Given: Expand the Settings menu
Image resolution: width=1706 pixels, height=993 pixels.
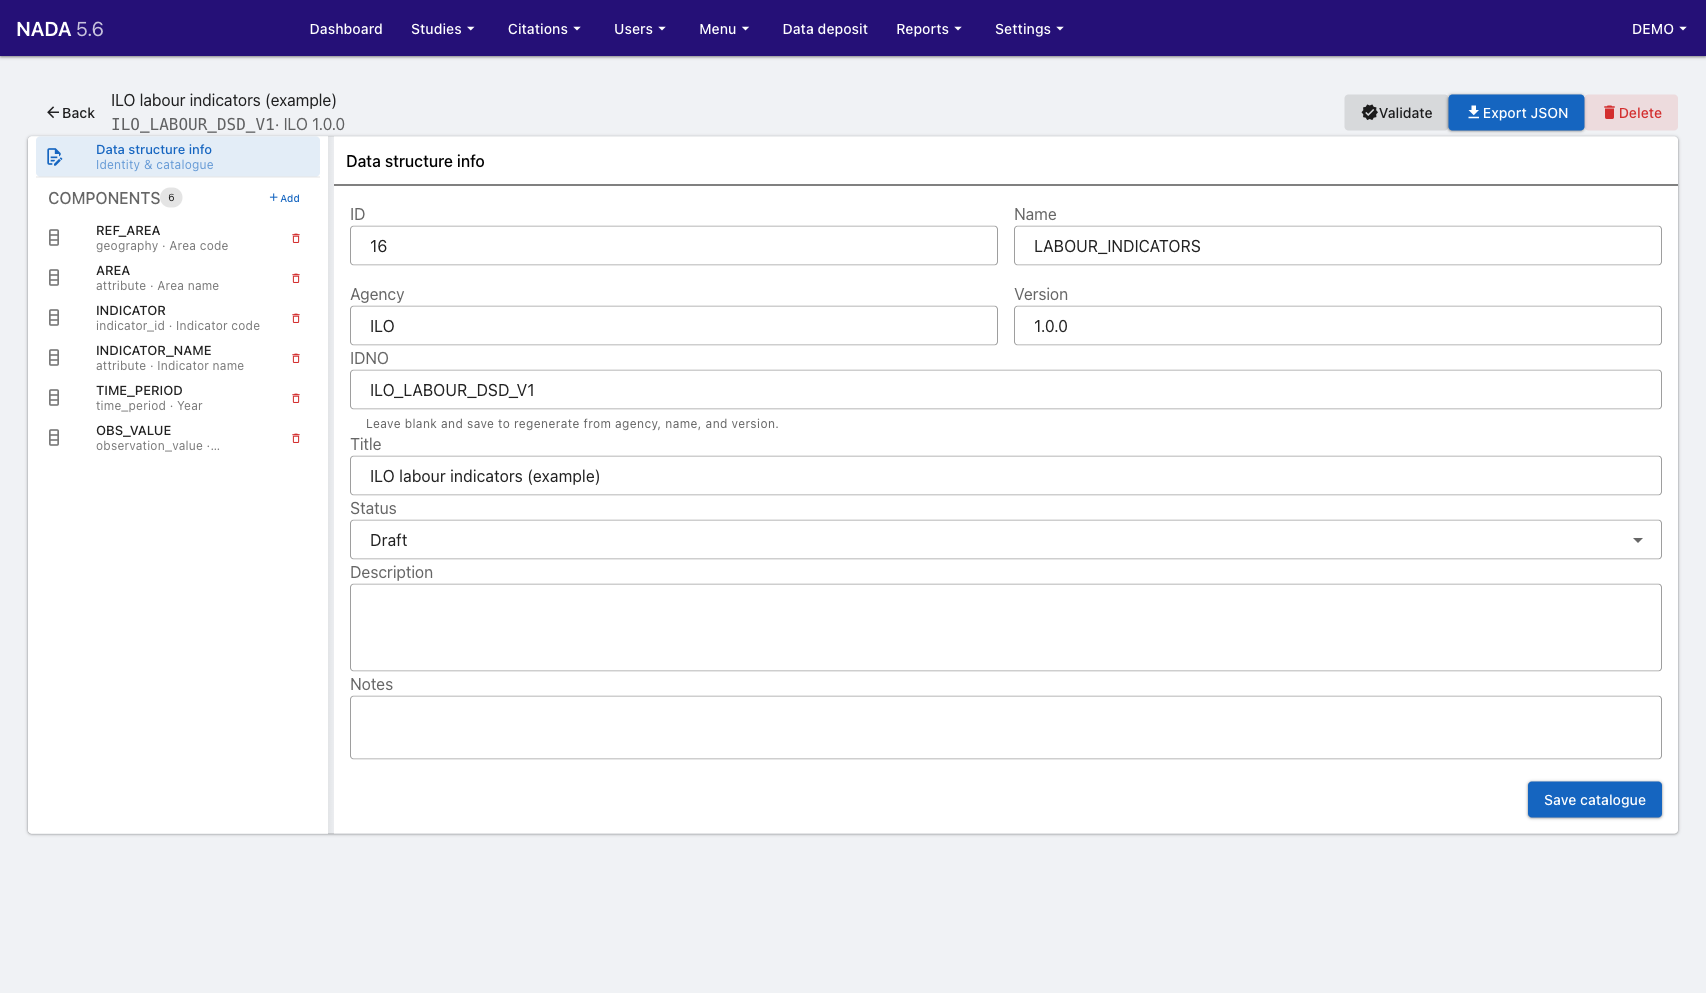Looking at the screenshot, I should (1029, 29).
